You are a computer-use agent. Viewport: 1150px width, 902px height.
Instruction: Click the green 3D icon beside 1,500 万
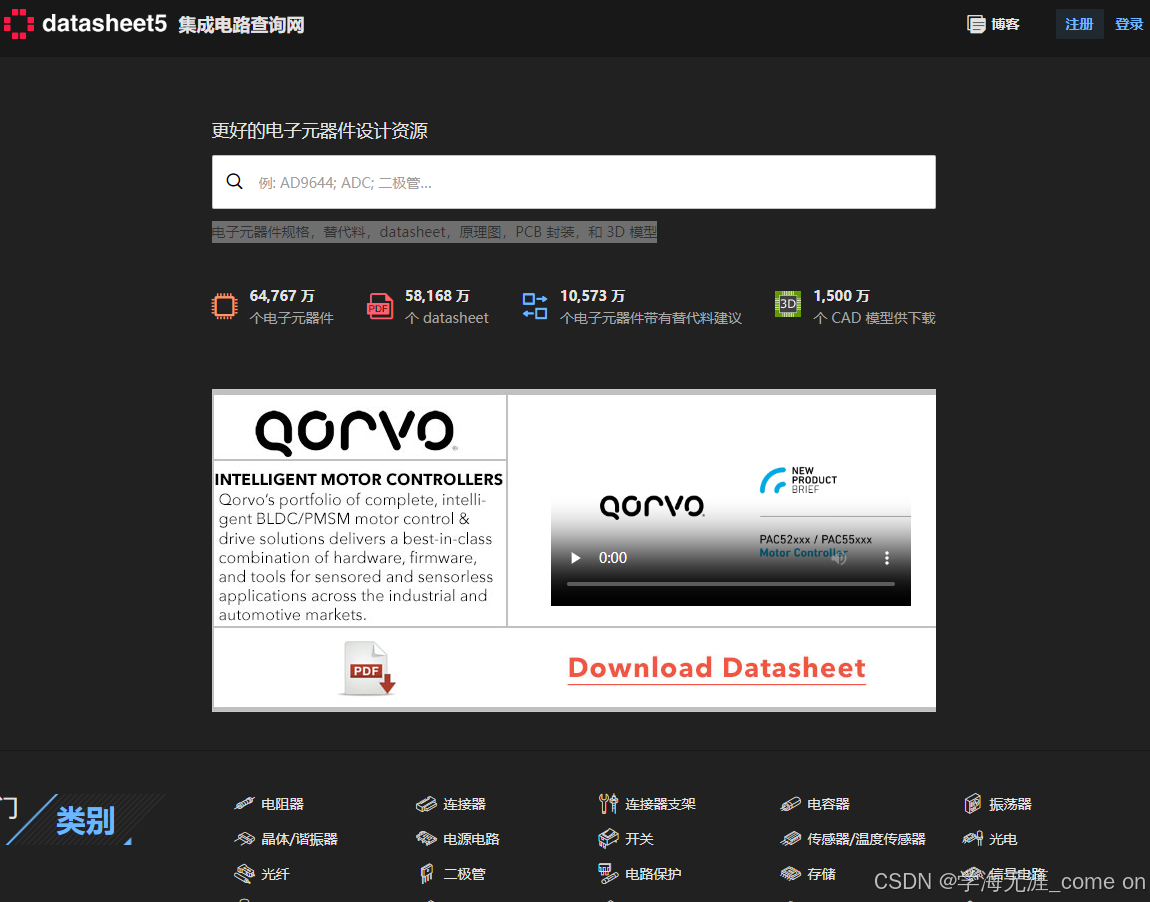(x=788, y=304)
